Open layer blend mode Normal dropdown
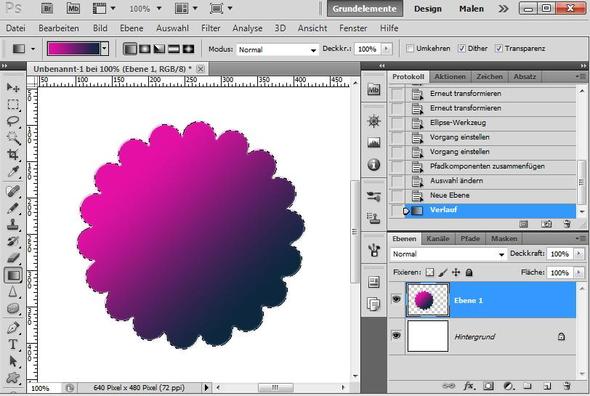The width and height of the screenshot is (590, 396). (448, 254)
